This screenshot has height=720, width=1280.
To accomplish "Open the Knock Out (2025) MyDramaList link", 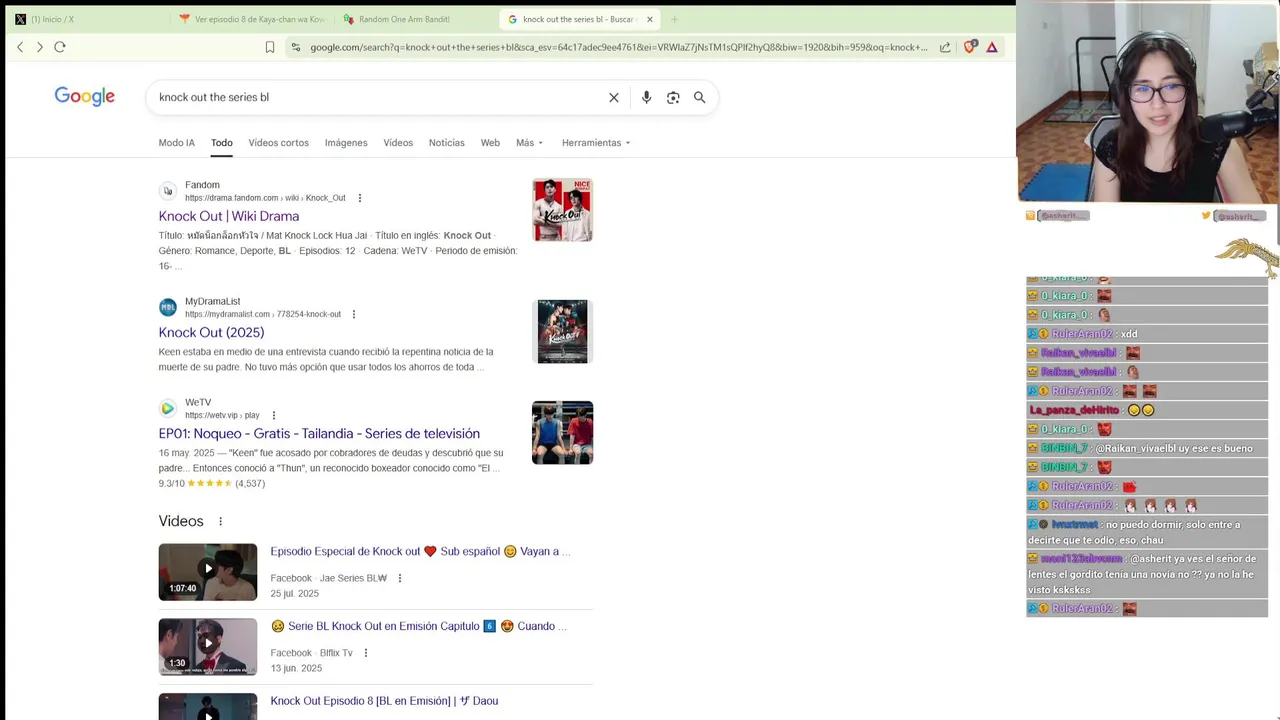I will (x=211, y=332).
